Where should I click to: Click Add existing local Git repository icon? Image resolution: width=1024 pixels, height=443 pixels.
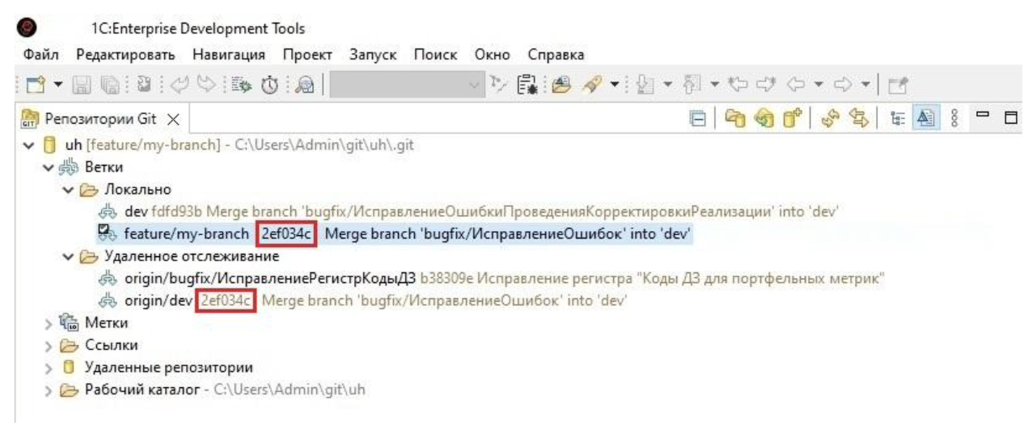click(x=735, y=119)
